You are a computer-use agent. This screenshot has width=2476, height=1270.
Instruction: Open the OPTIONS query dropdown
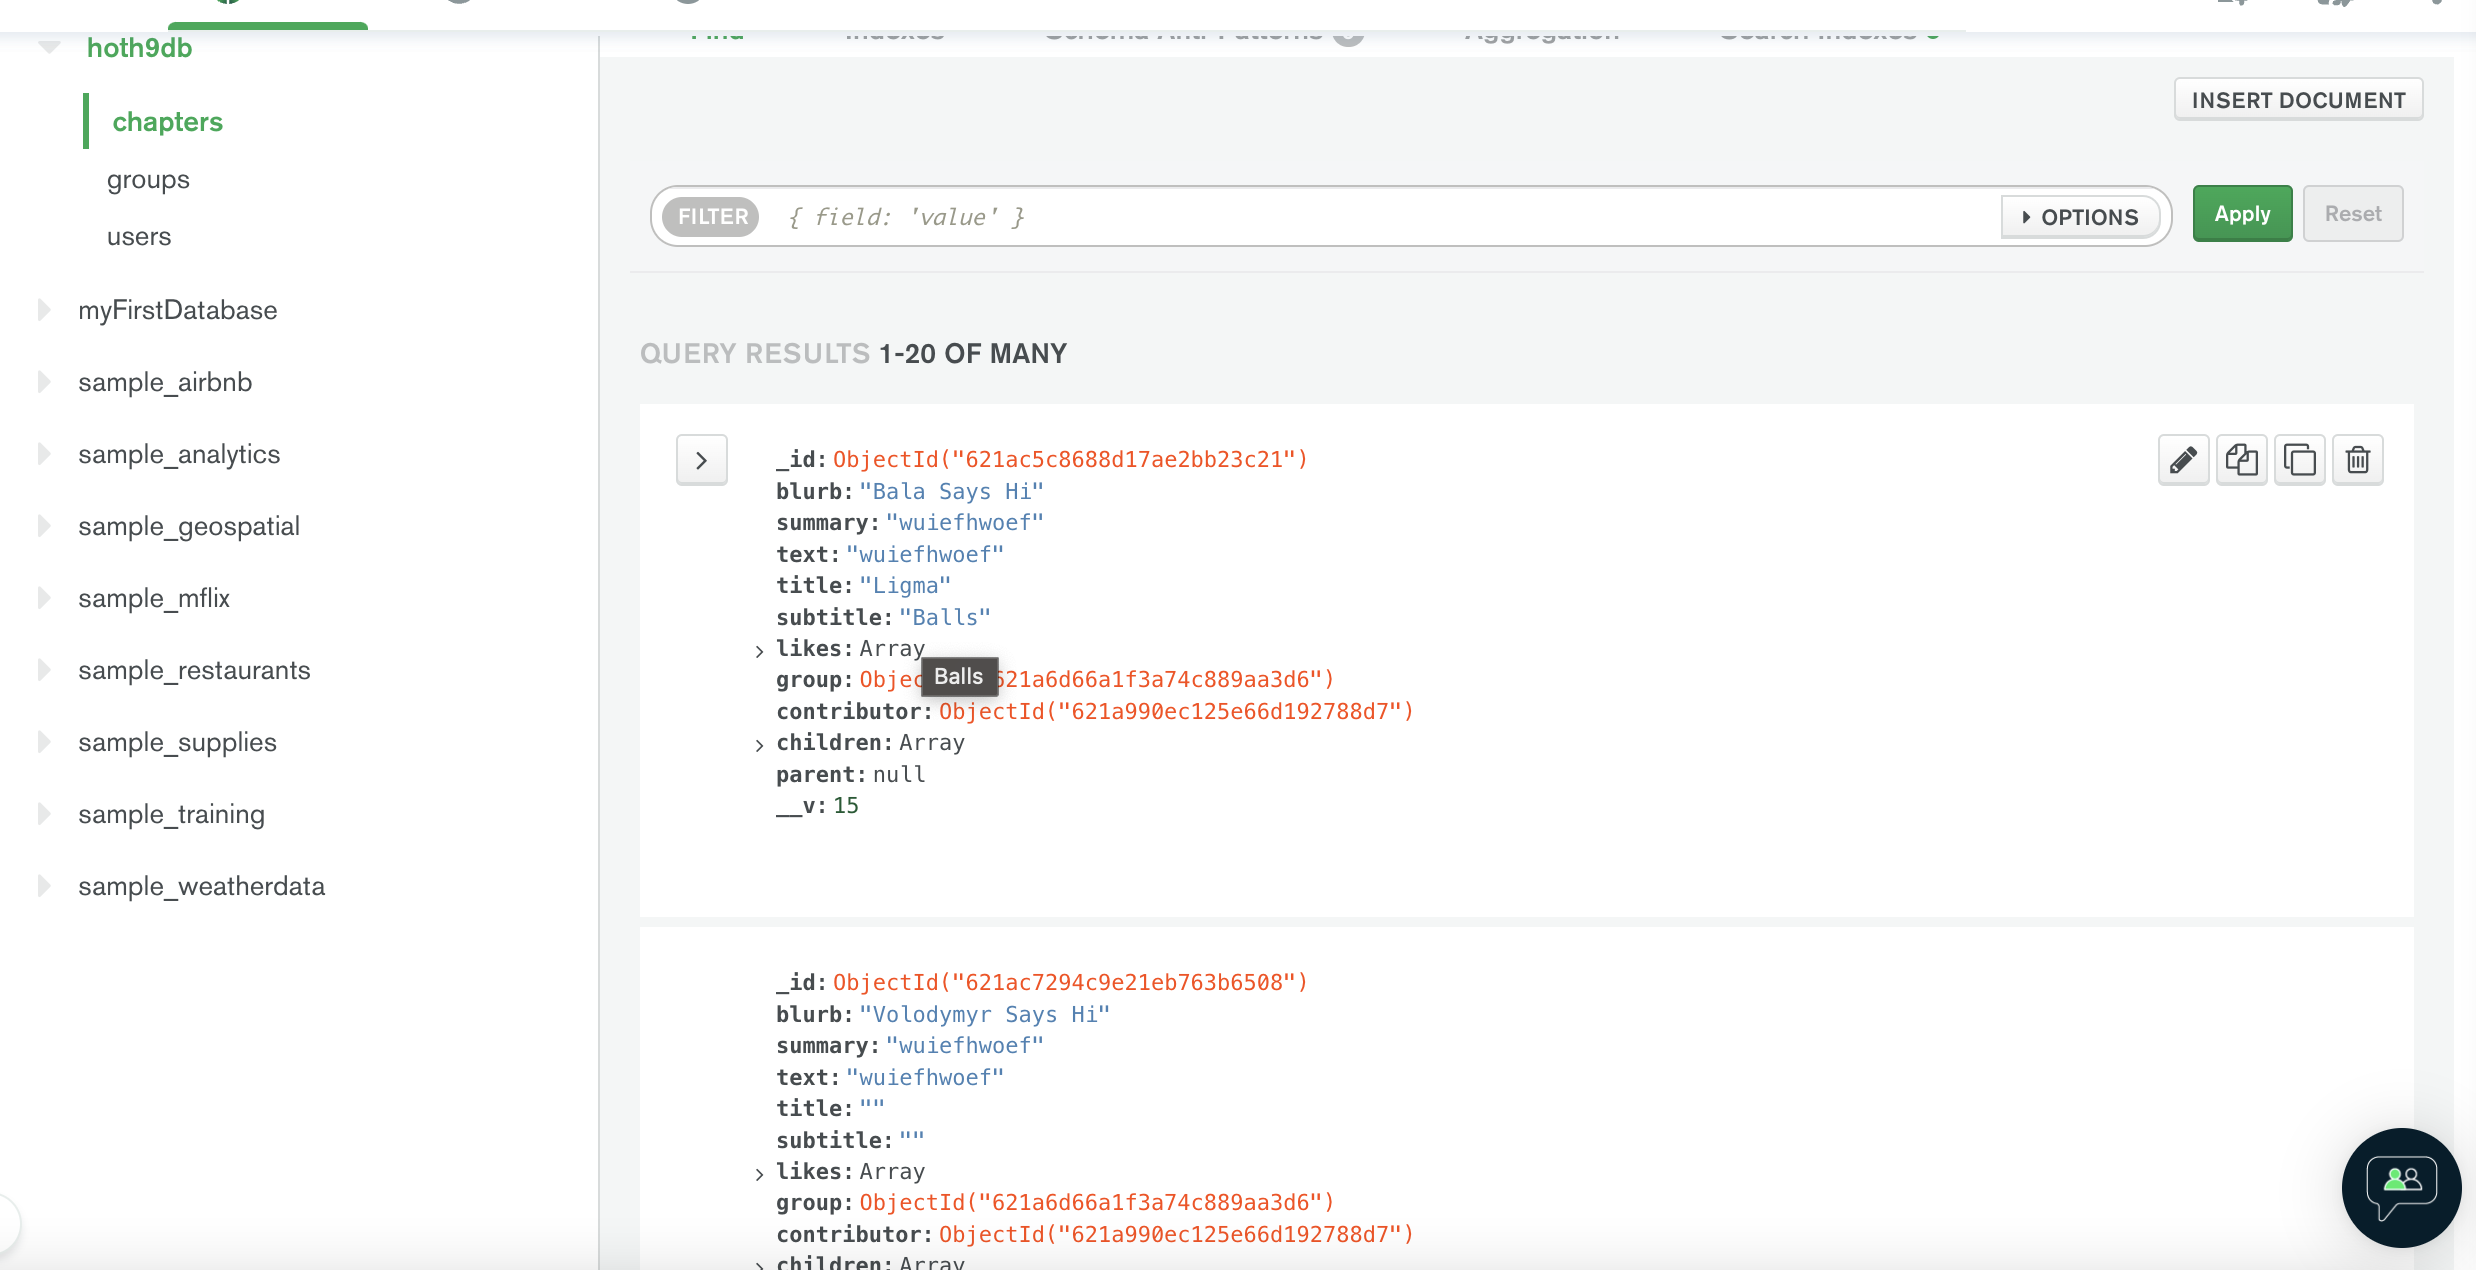coord(2080,217)
